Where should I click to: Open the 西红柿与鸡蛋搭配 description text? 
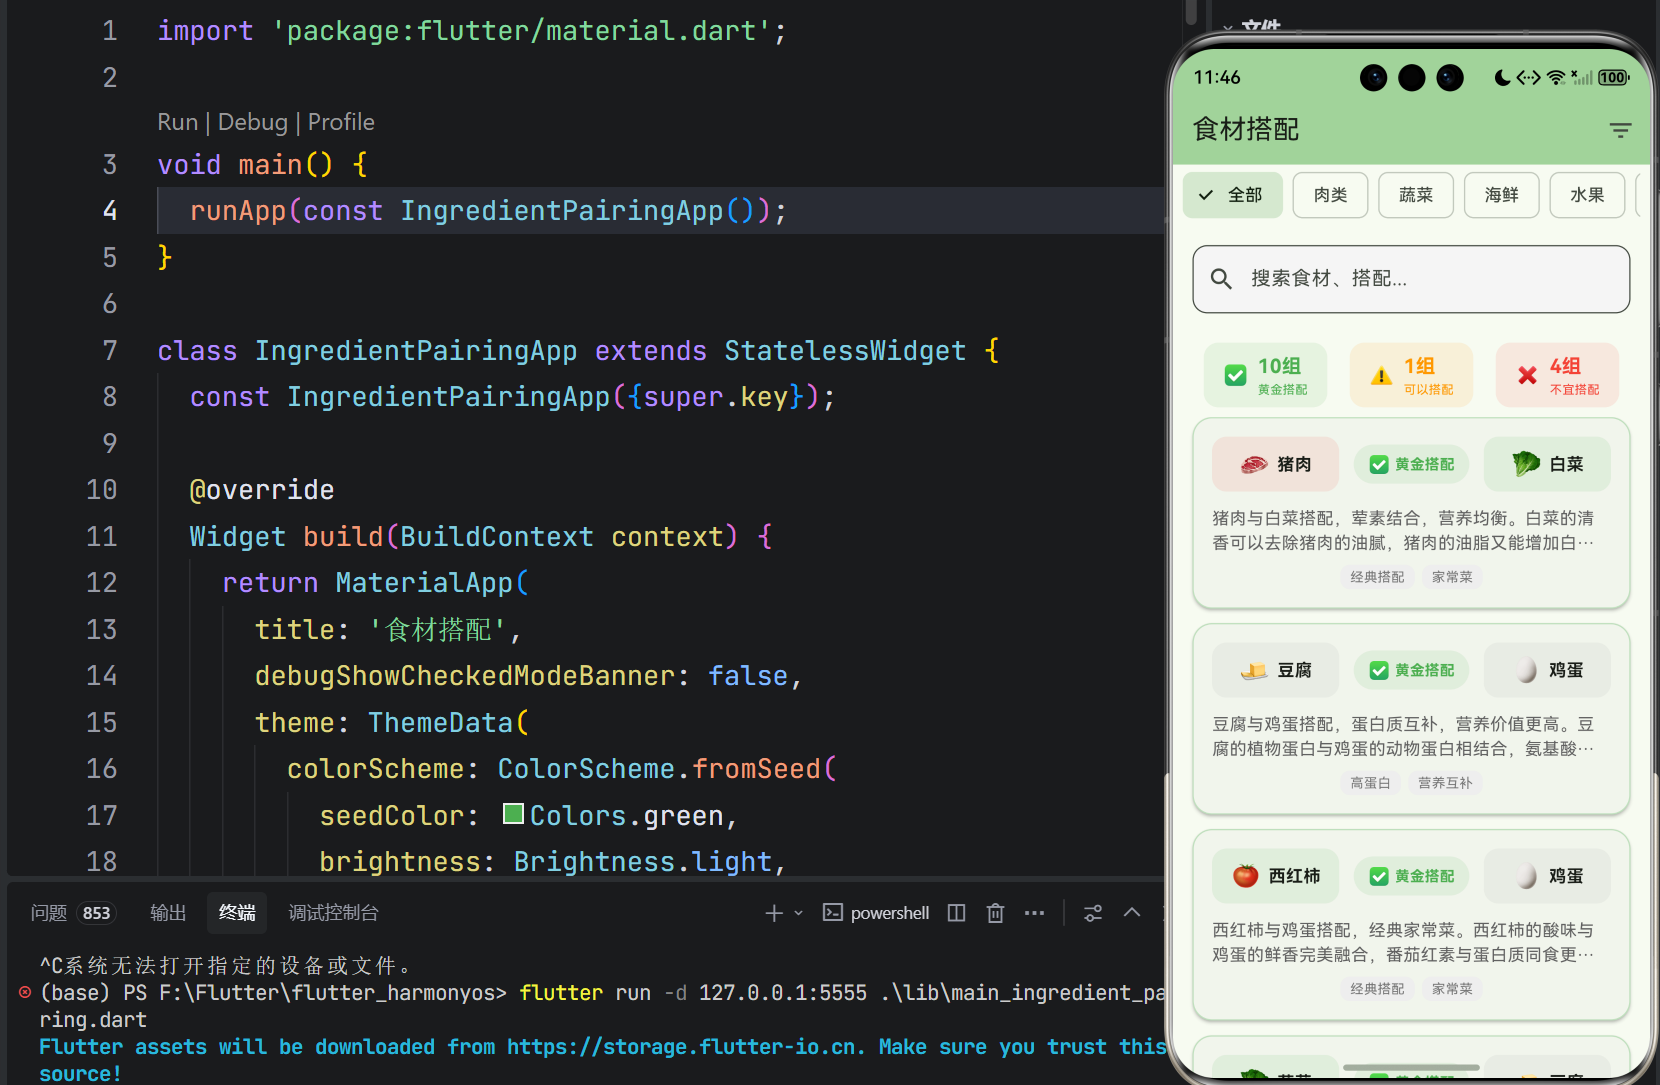coord(1404,942)
